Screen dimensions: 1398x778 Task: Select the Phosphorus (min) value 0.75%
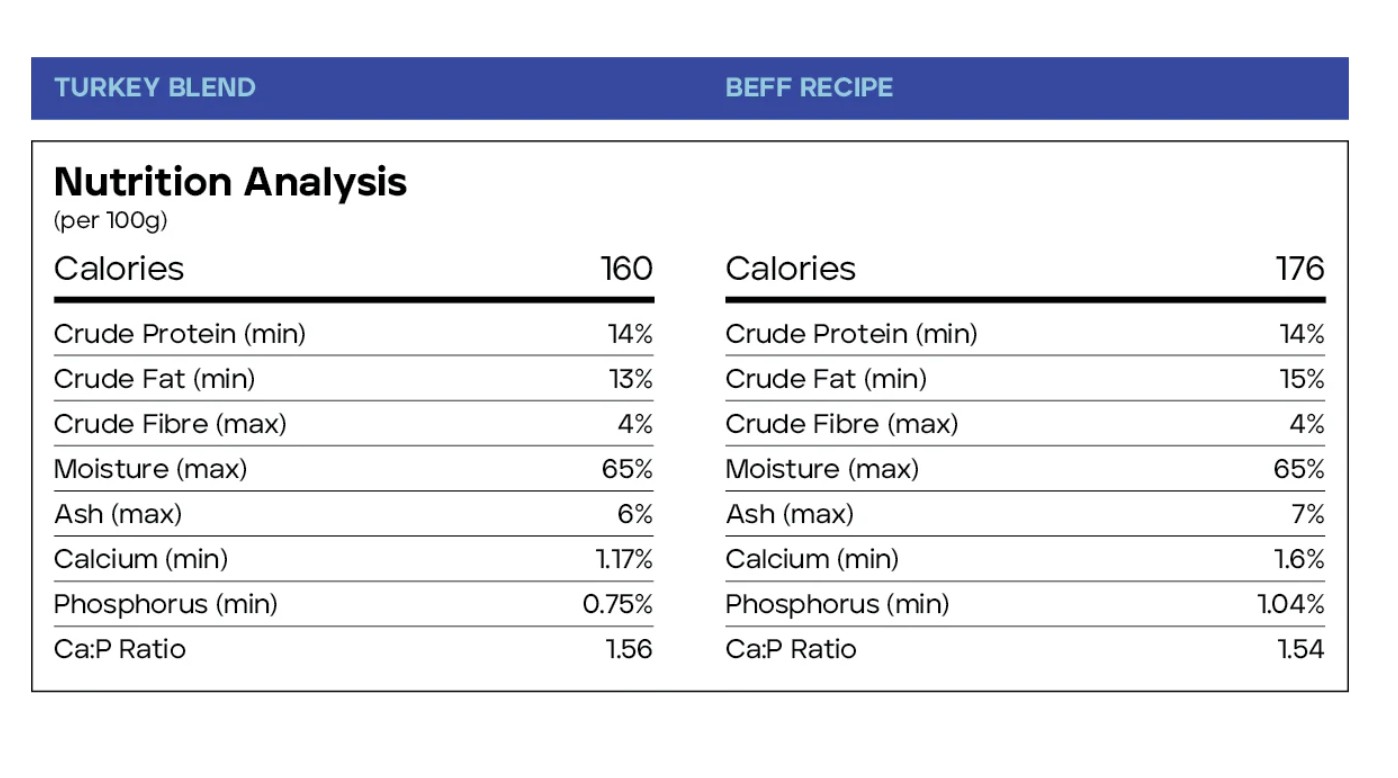click(618, 604)
